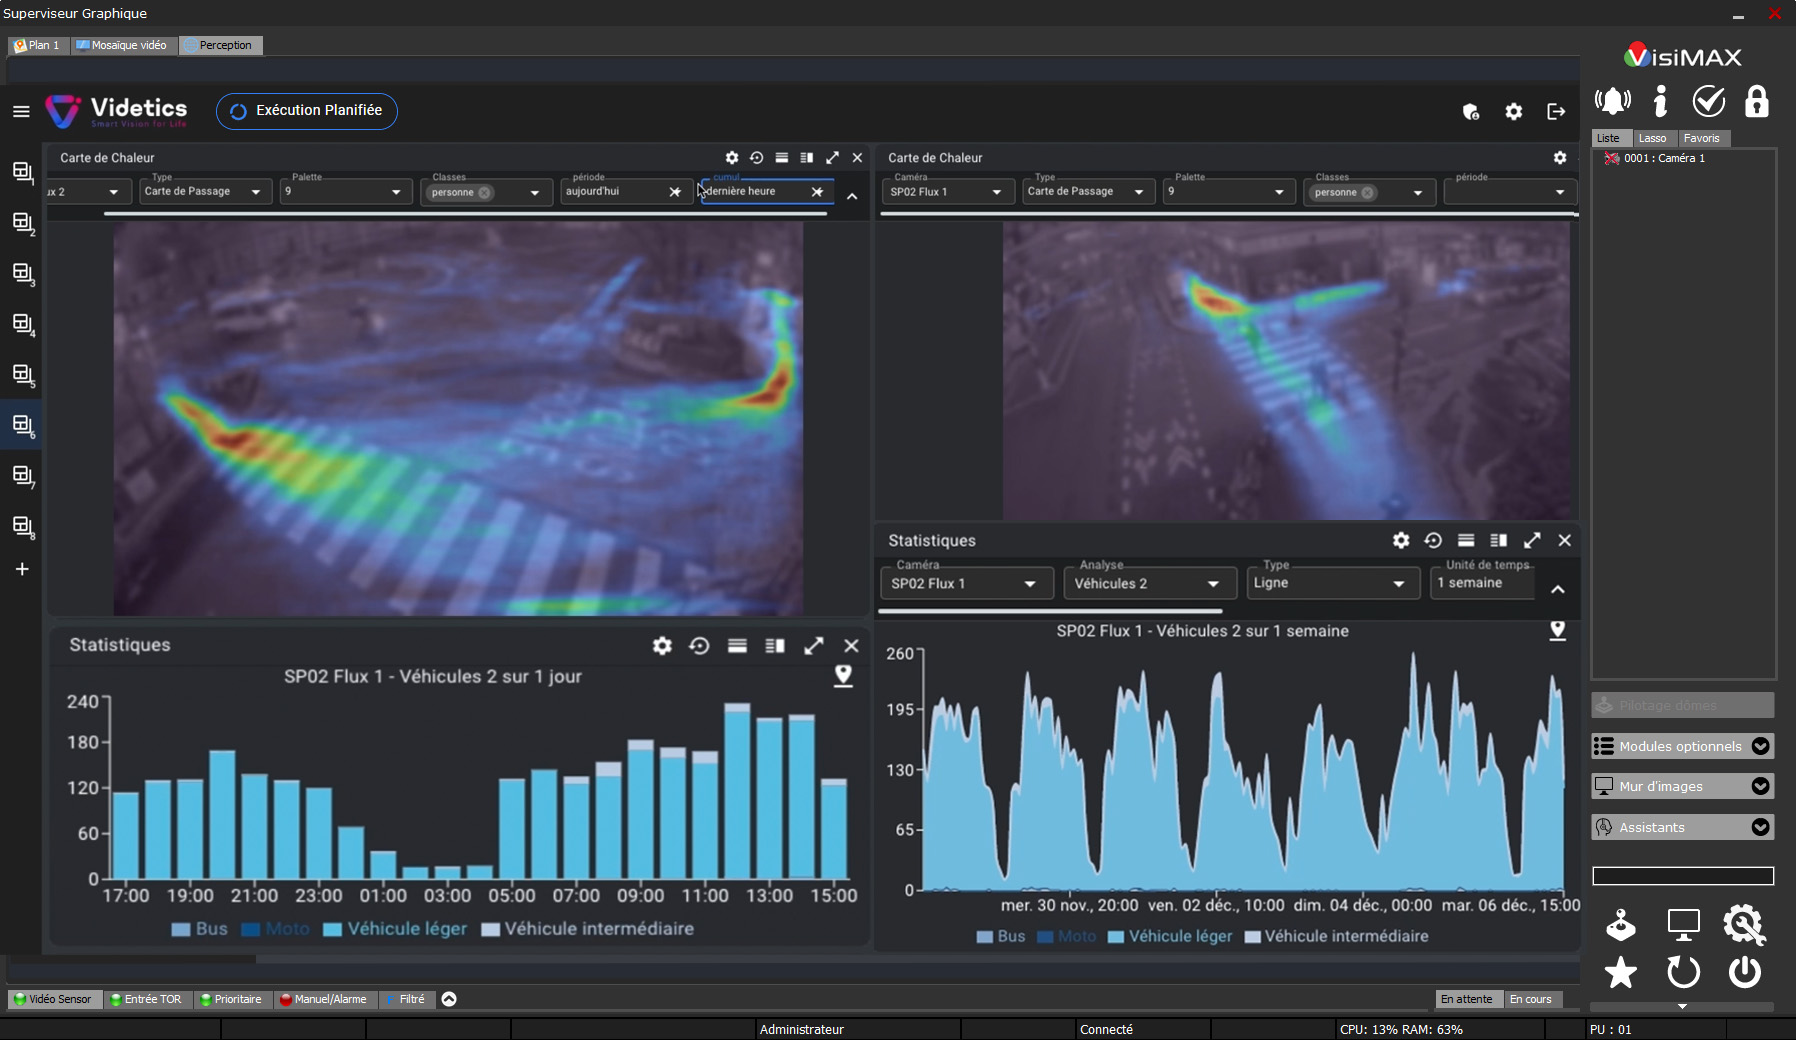
Task: Click the logout icon in Videtics header
Action: 1556,112
